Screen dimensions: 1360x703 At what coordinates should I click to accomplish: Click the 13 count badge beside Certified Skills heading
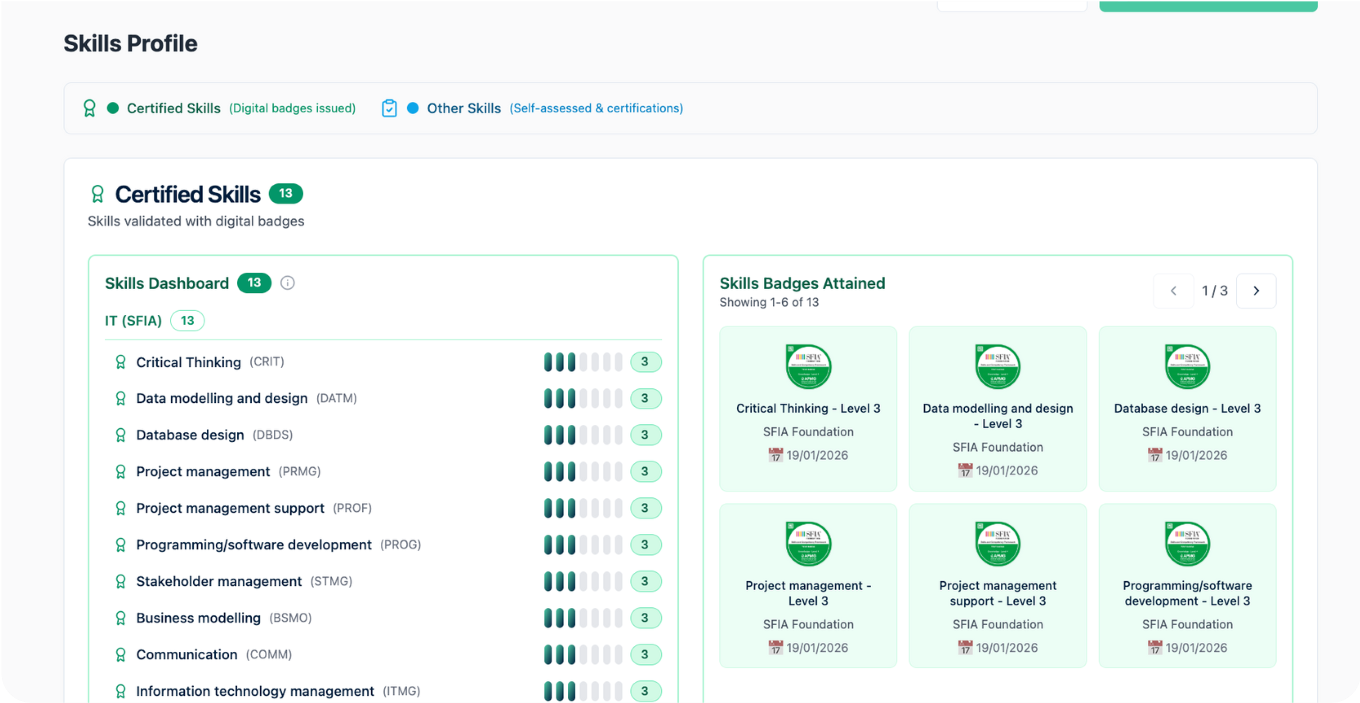point(286,194)
